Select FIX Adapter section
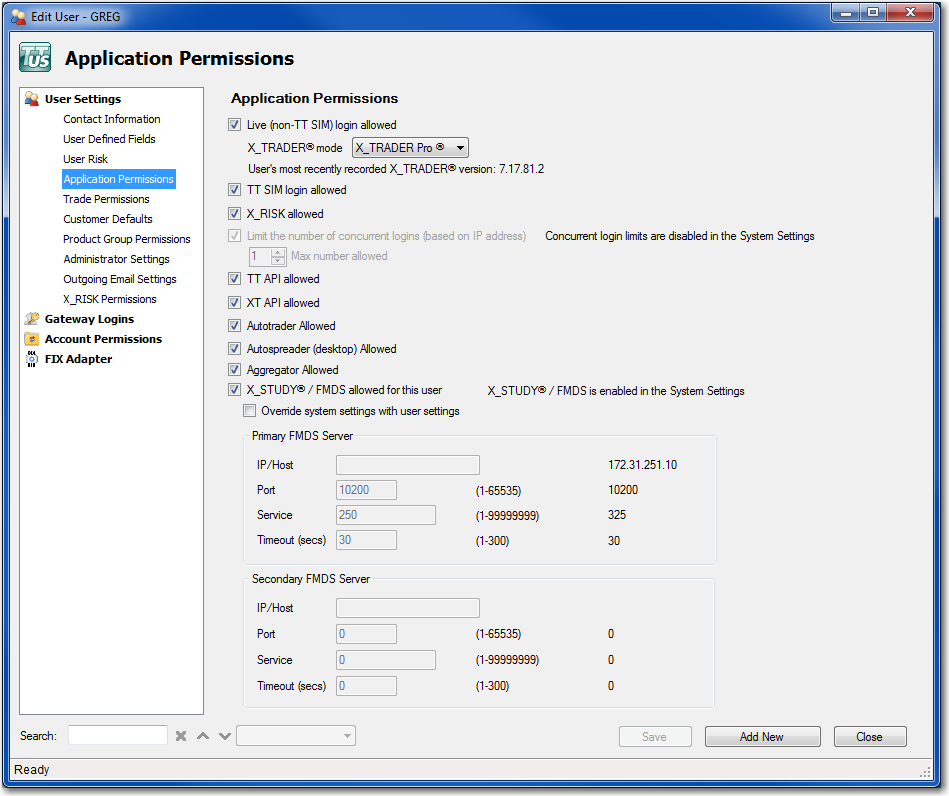This screenshot has width=949, height=796. [x=79, y=359]
